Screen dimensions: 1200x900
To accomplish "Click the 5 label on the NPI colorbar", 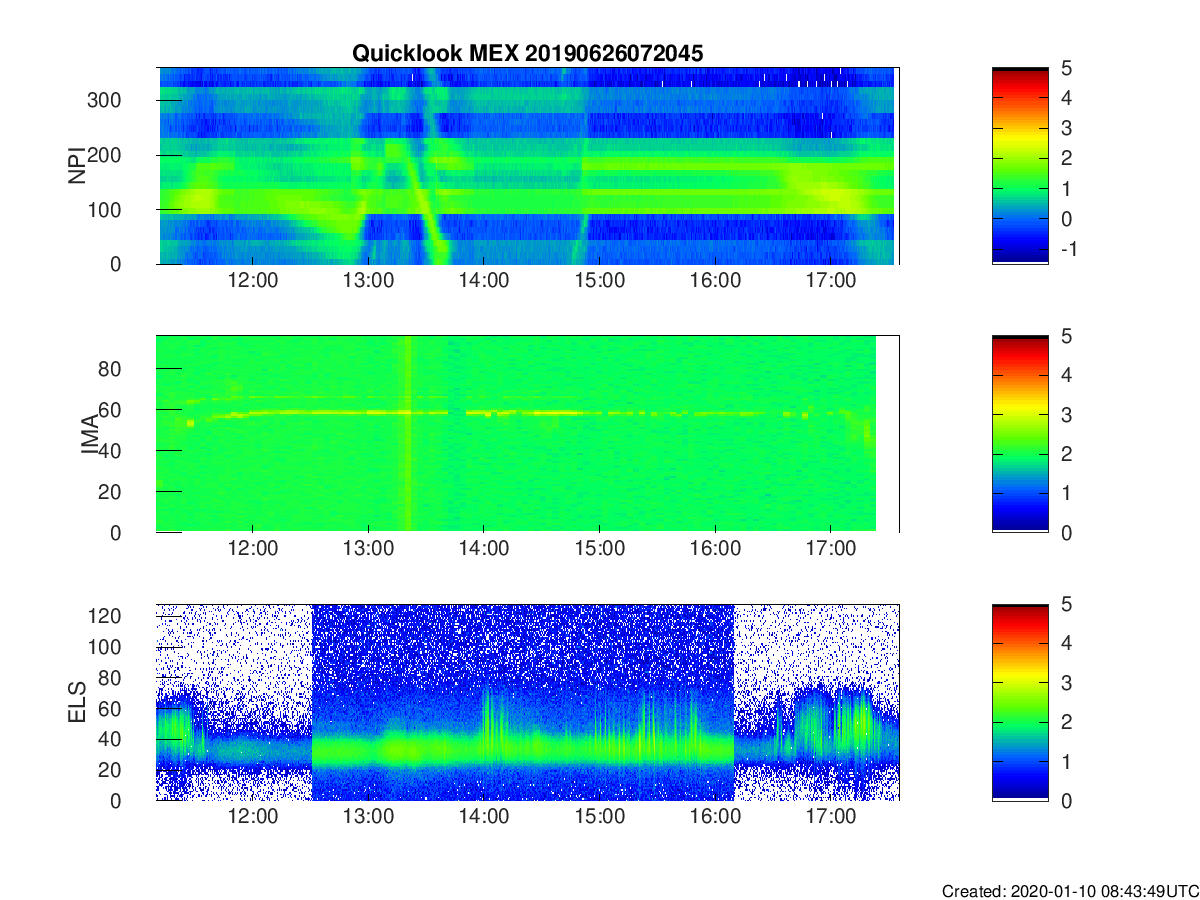I will point(1065,68).
